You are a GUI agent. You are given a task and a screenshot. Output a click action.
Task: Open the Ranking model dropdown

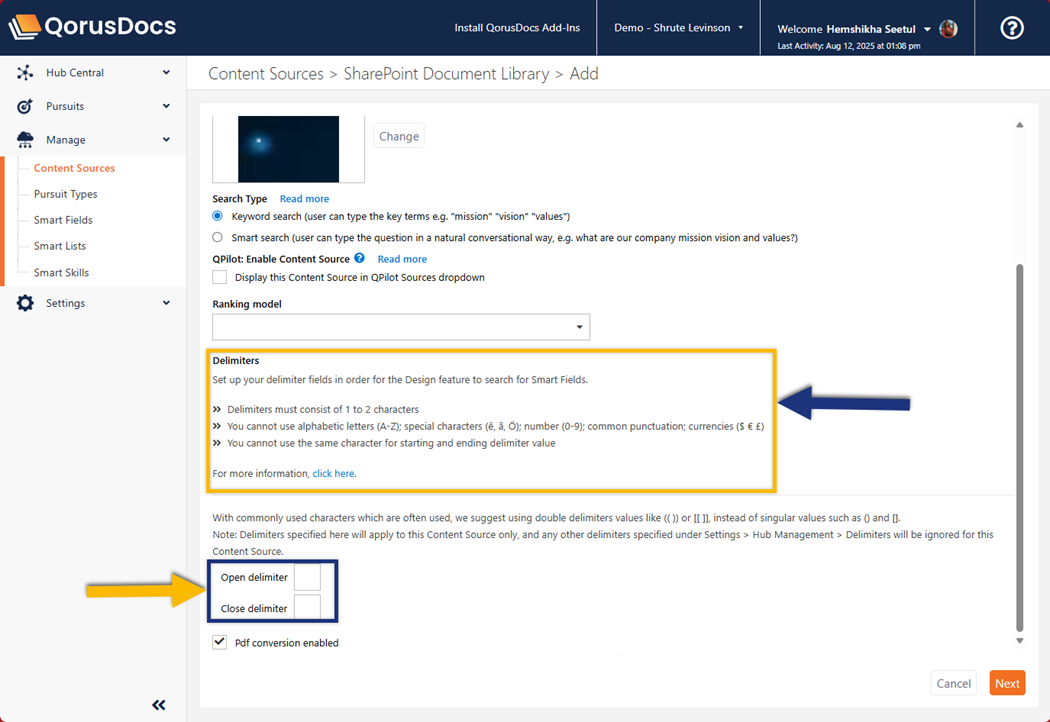tap(401, 327)
